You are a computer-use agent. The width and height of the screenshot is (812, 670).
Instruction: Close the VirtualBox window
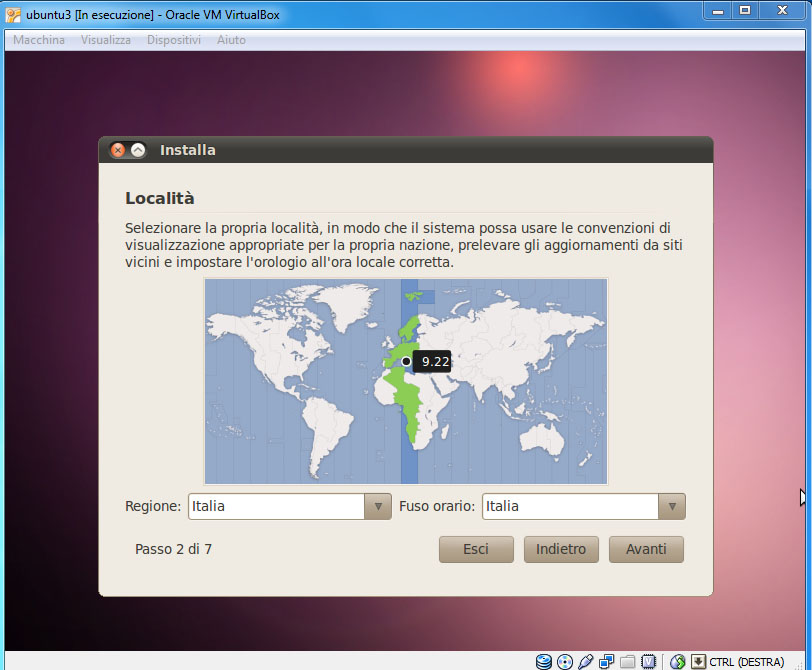782,11
